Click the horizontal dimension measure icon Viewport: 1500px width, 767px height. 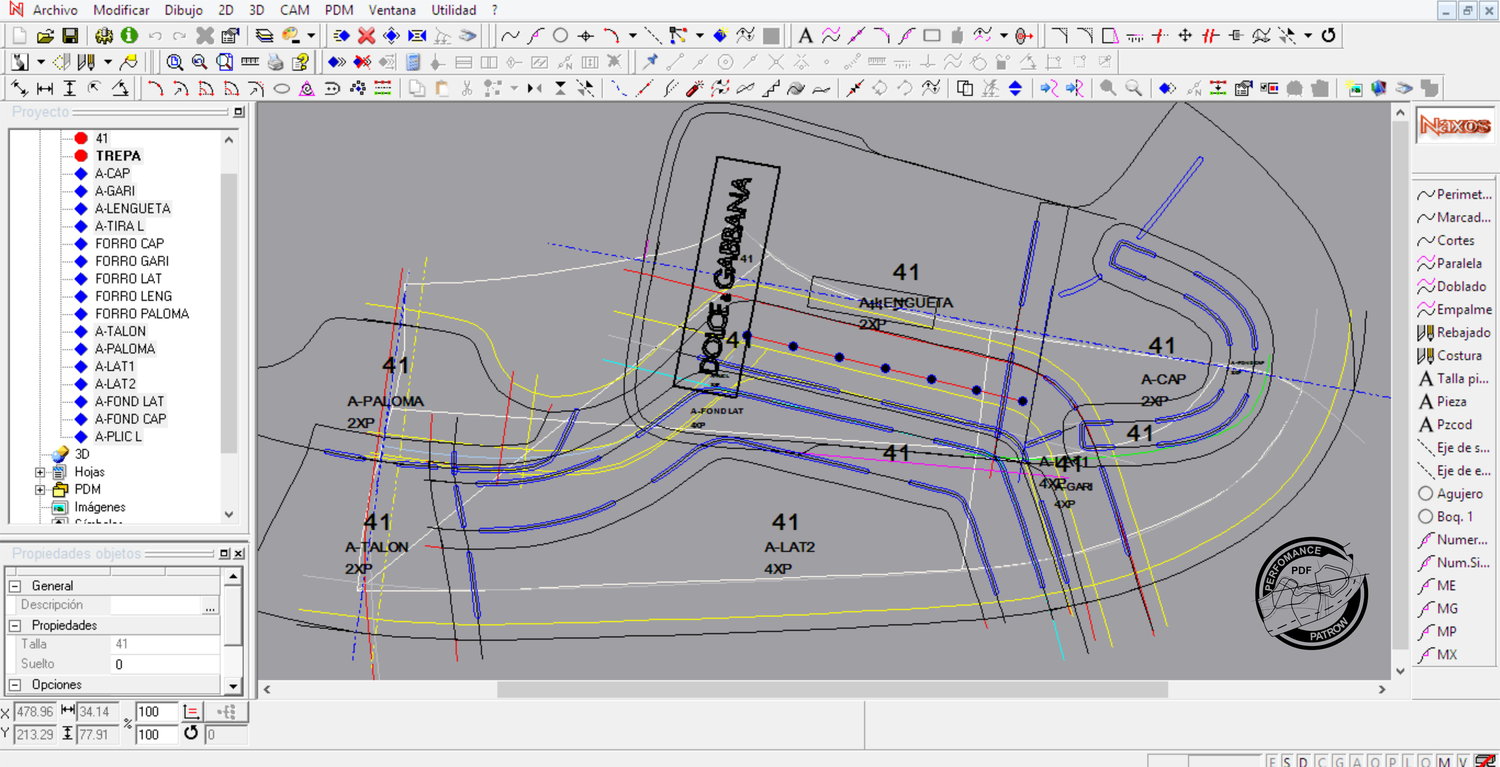[x=45, y=88]
